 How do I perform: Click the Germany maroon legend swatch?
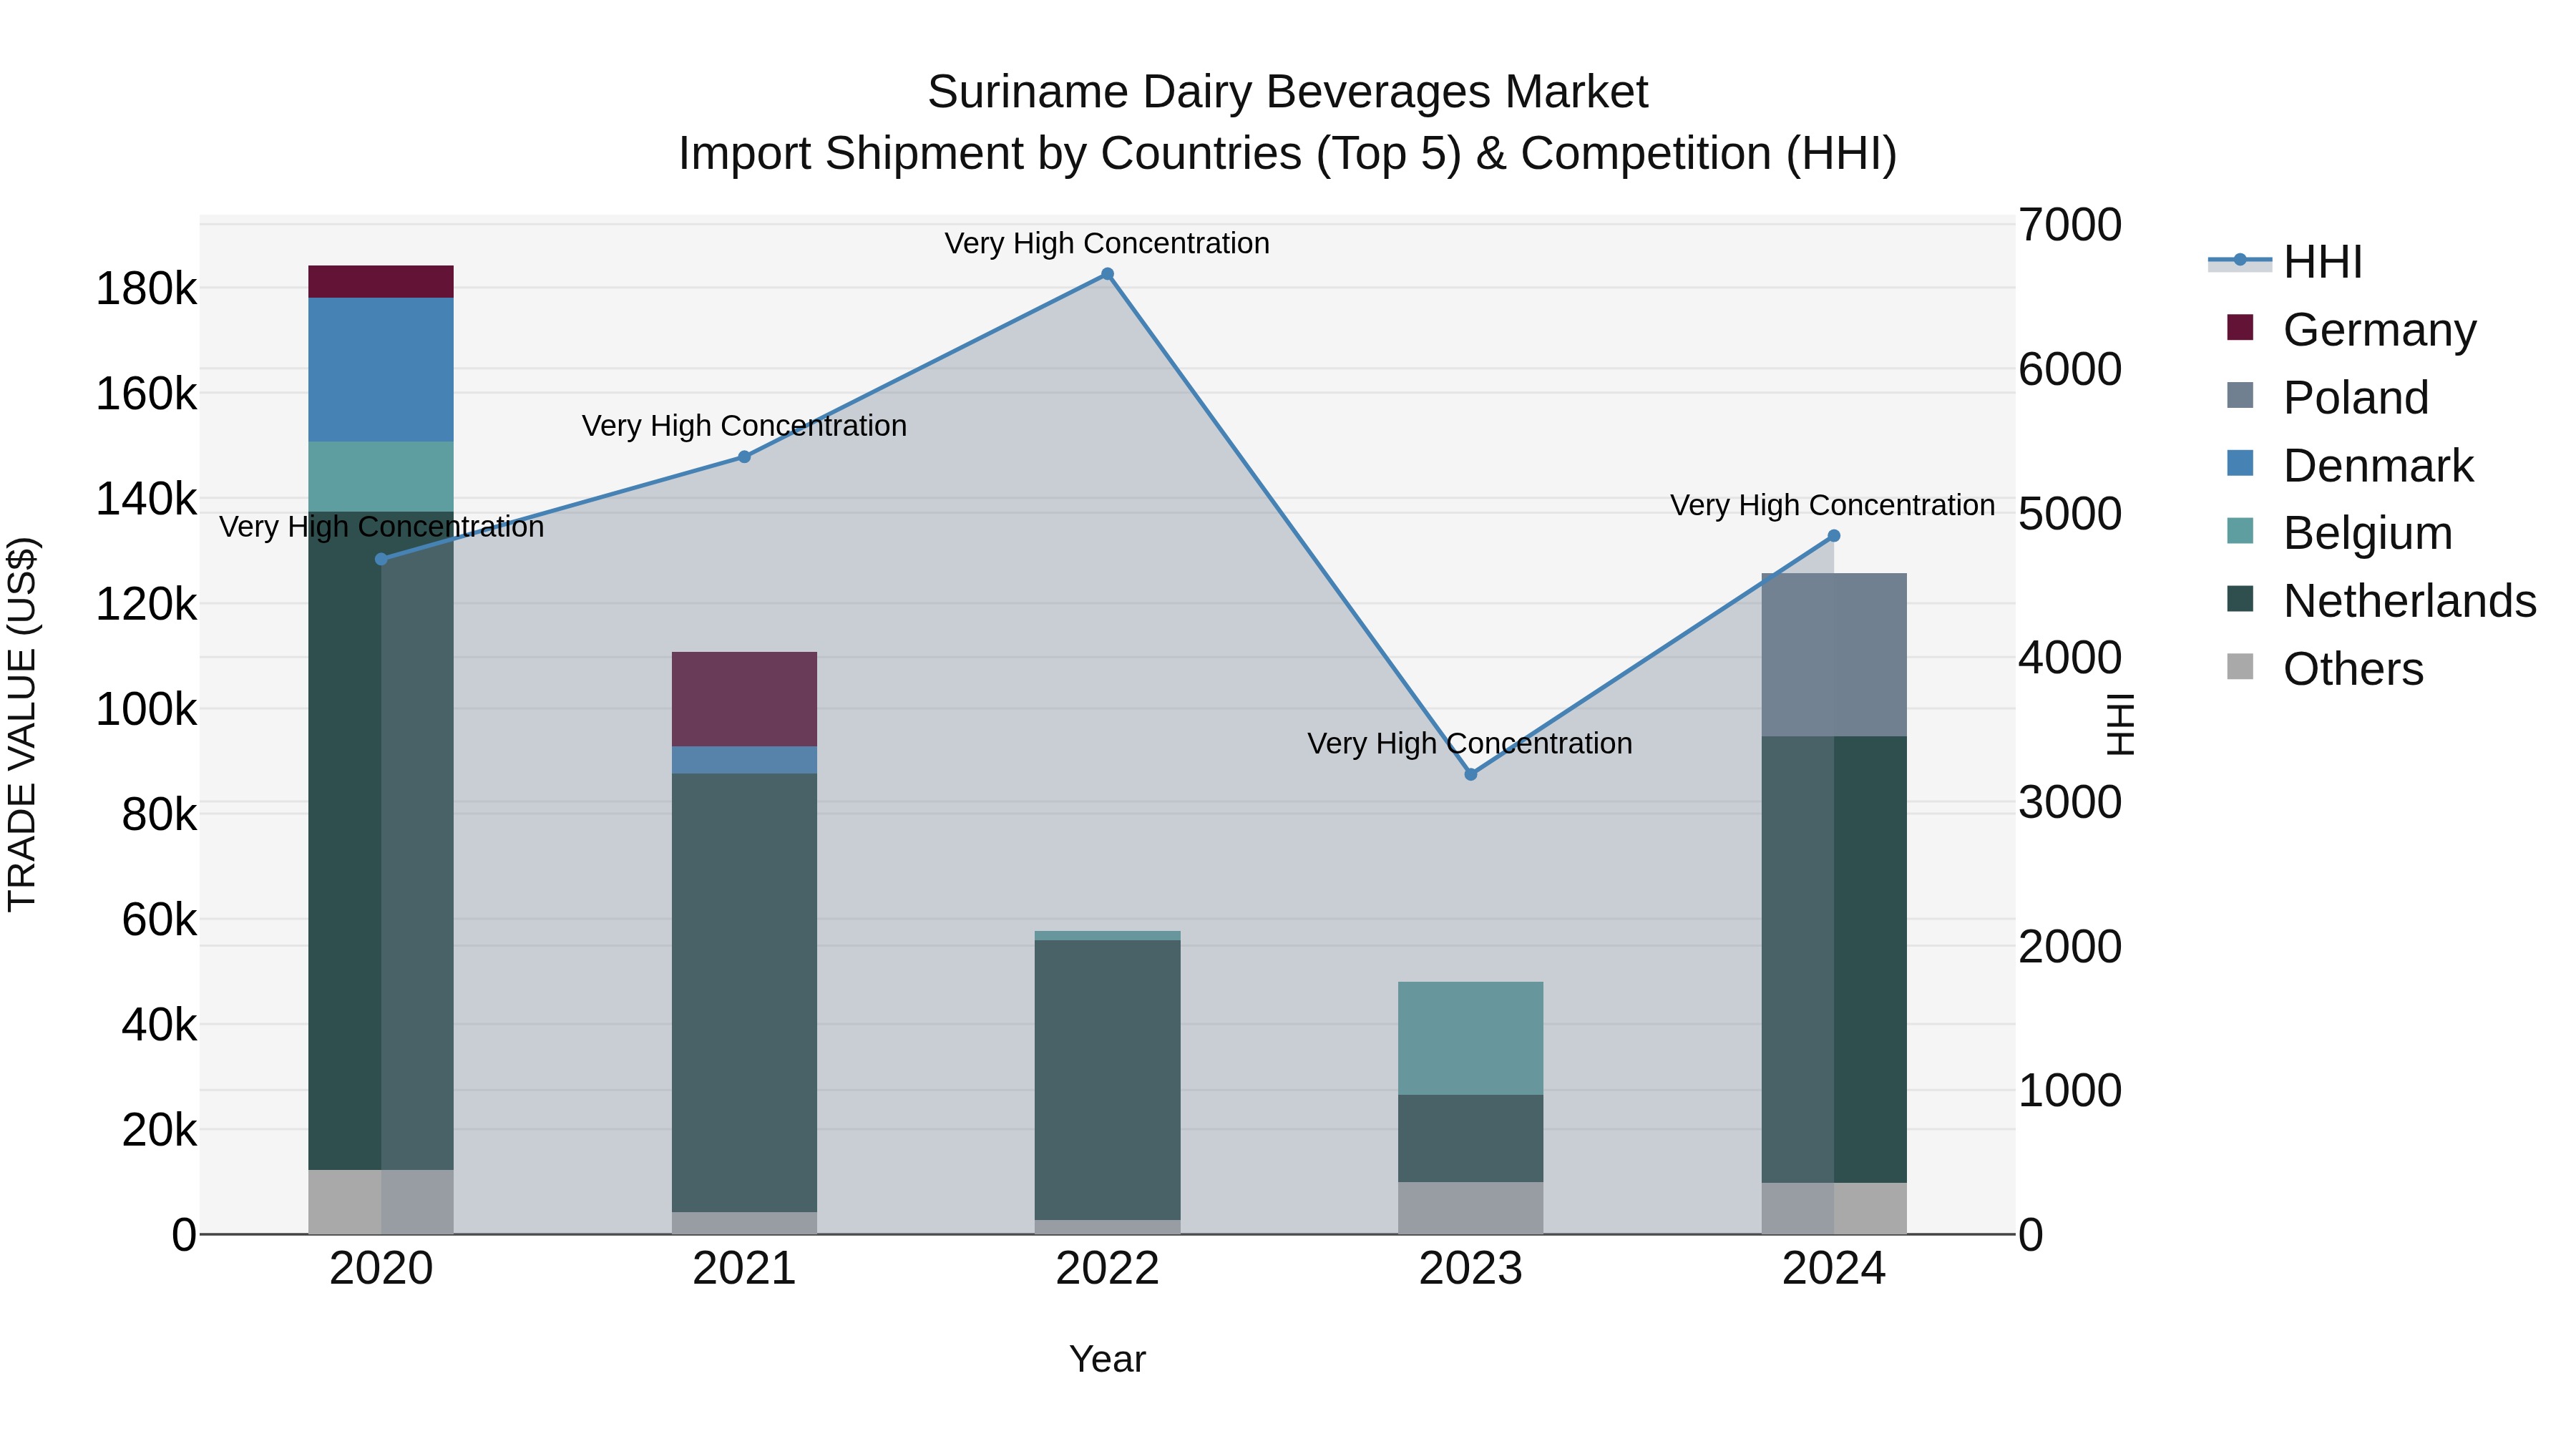(x=2240, y=327)
